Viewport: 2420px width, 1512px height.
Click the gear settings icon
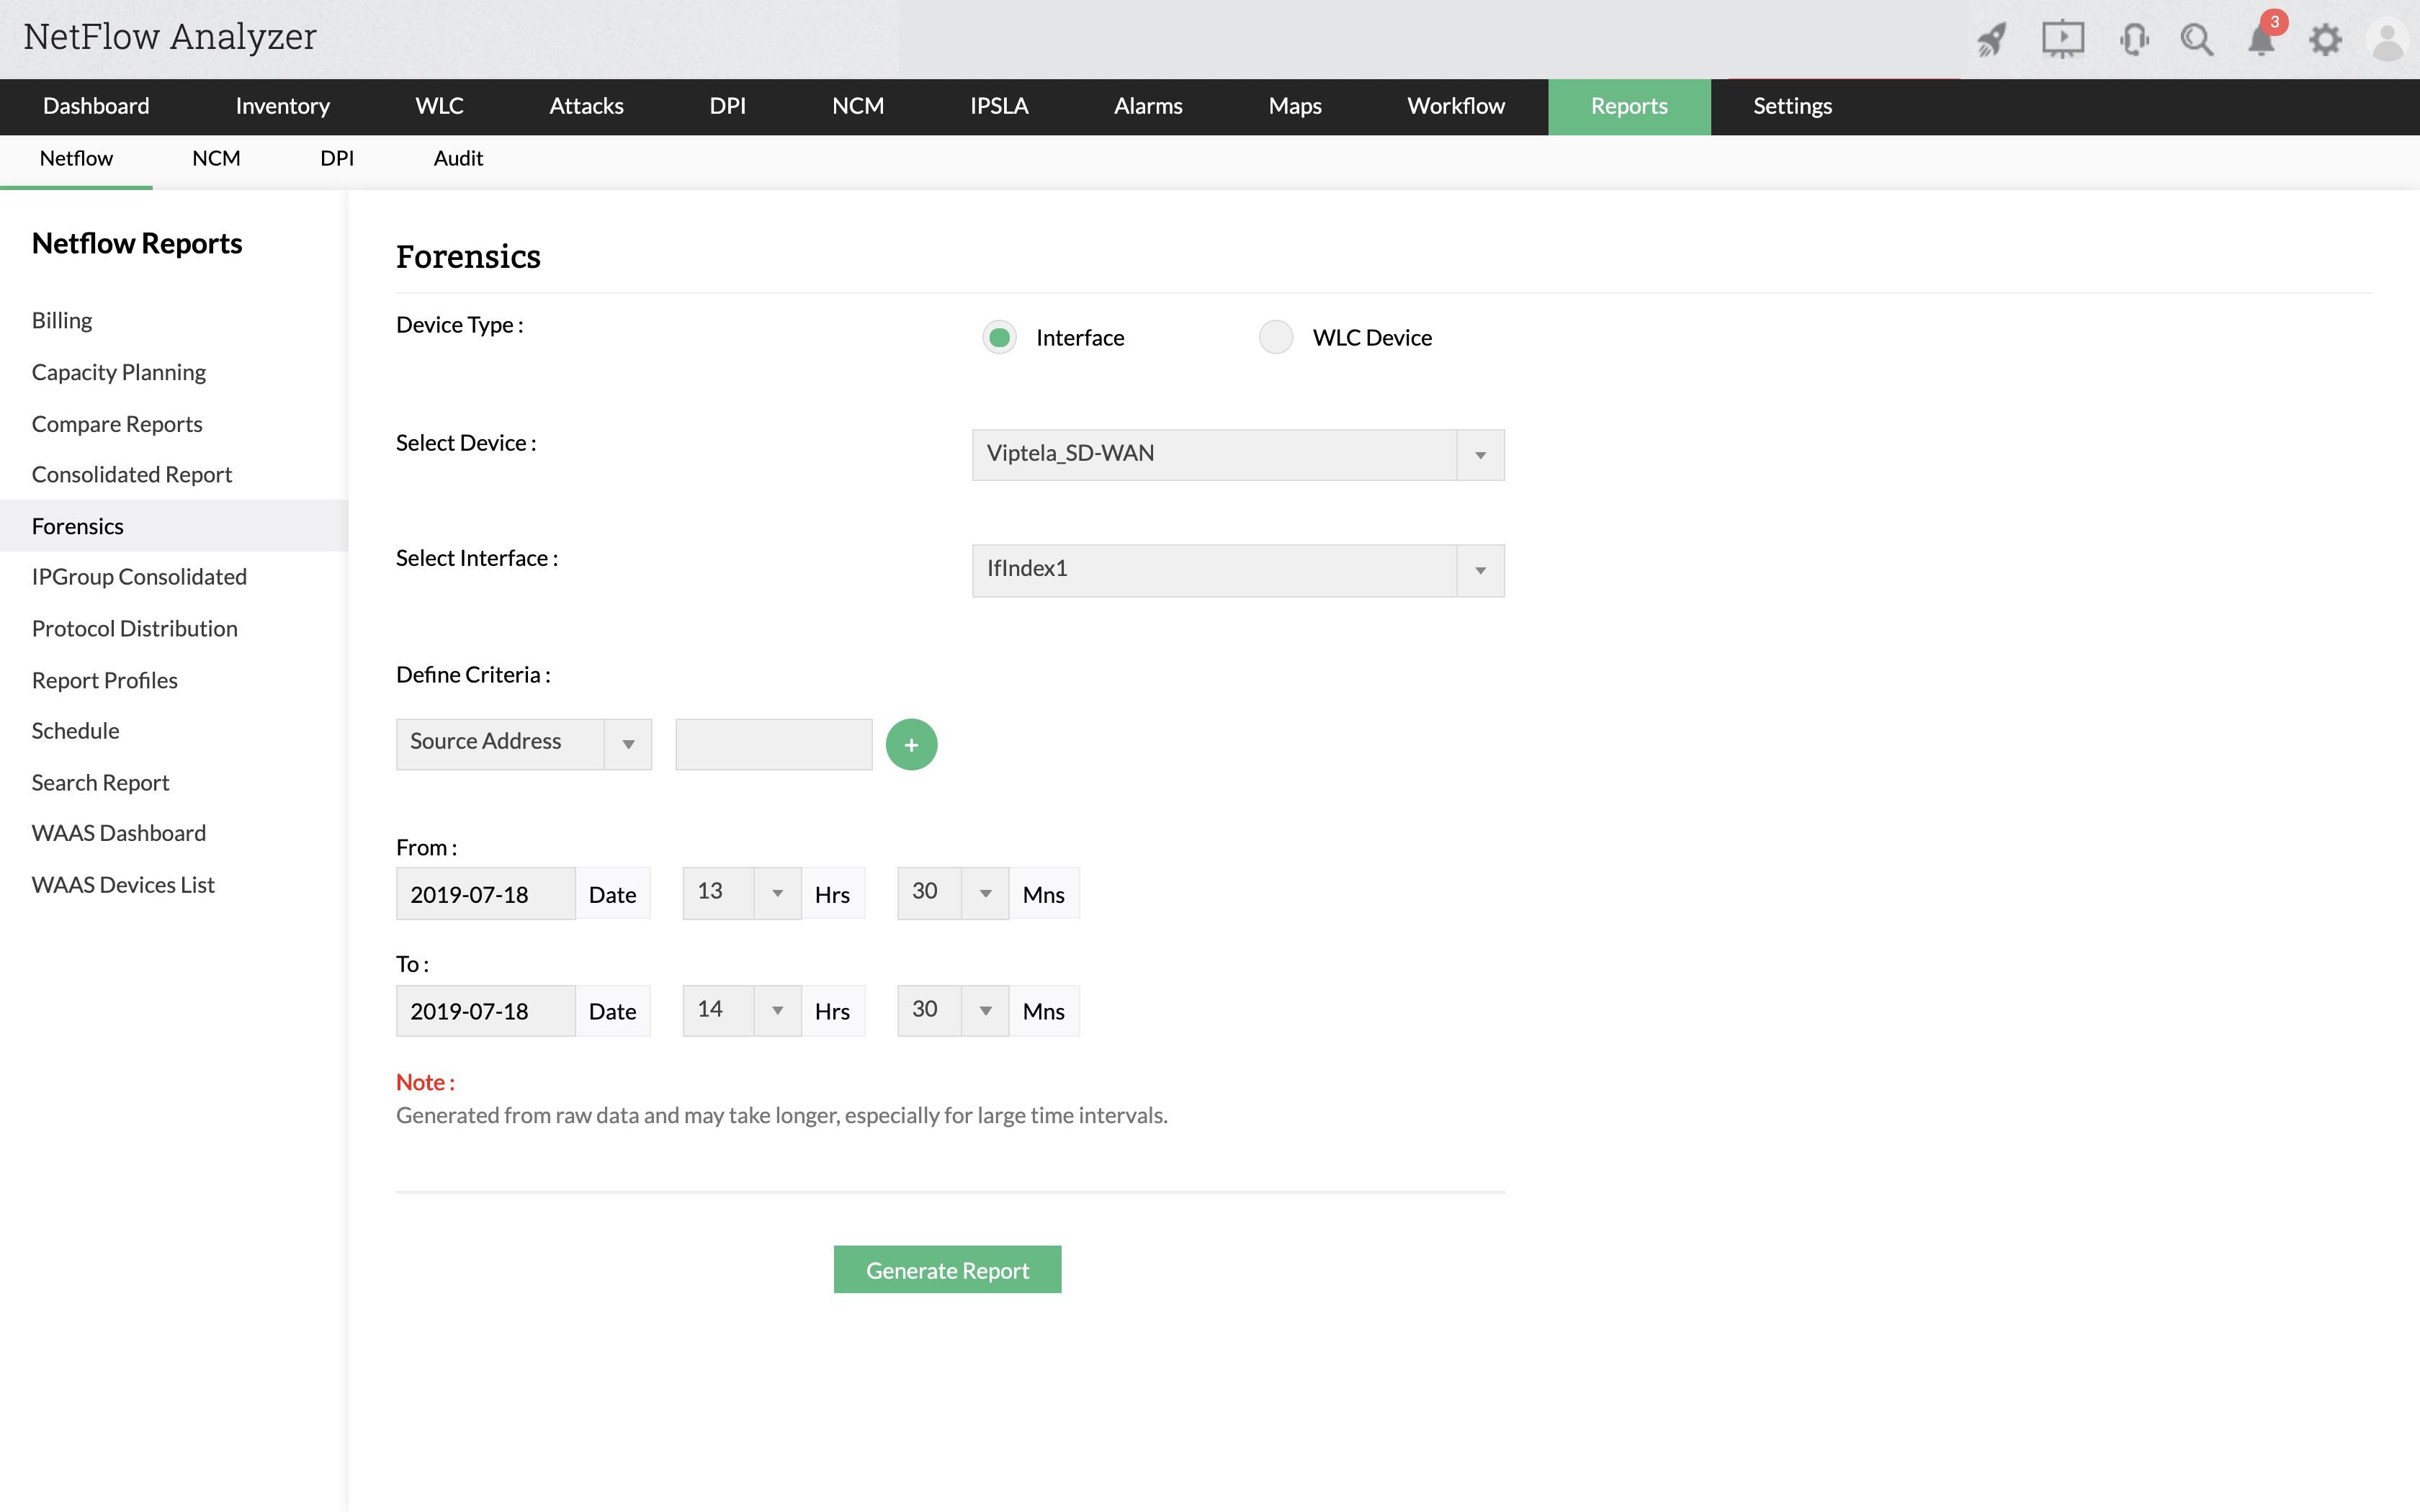[x=2325, y=40]
